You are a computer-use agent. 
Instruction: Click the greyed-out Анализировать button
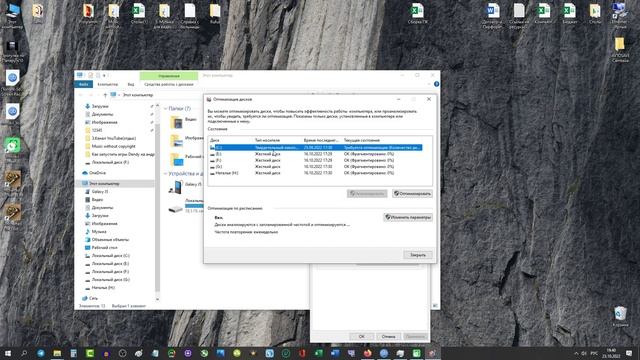pos(367,193)
